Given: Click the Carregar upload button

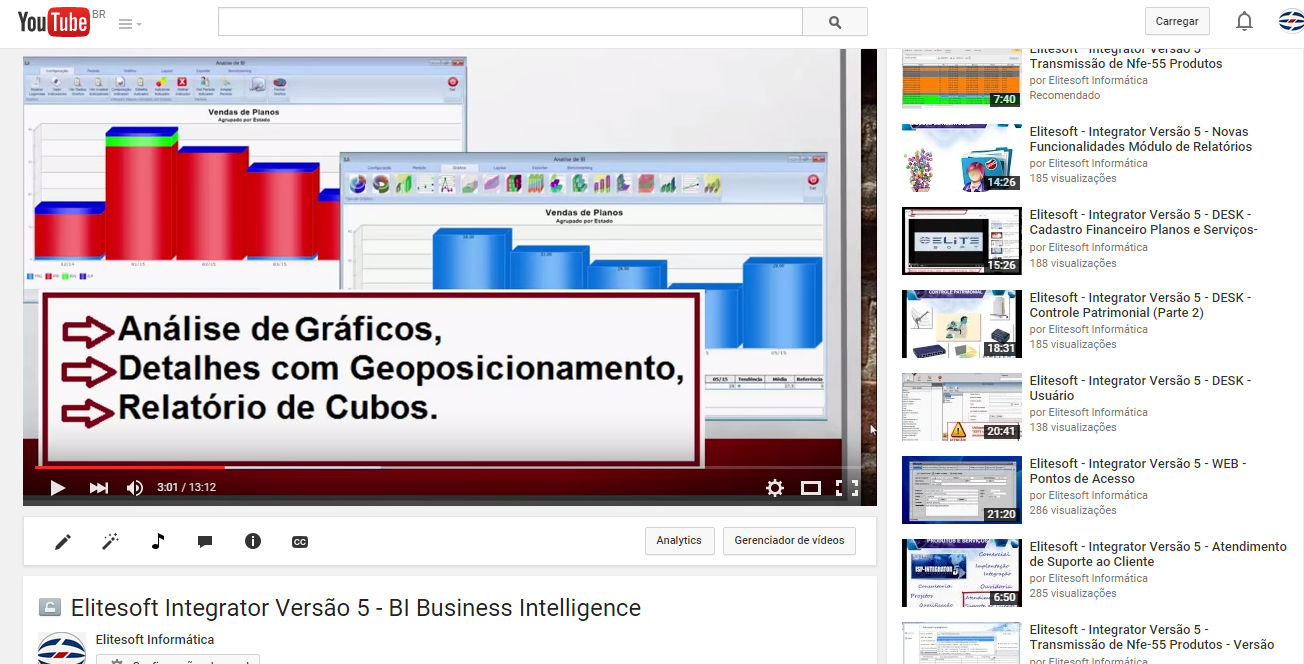Looking at the screenshot, I should point(1177,21).
